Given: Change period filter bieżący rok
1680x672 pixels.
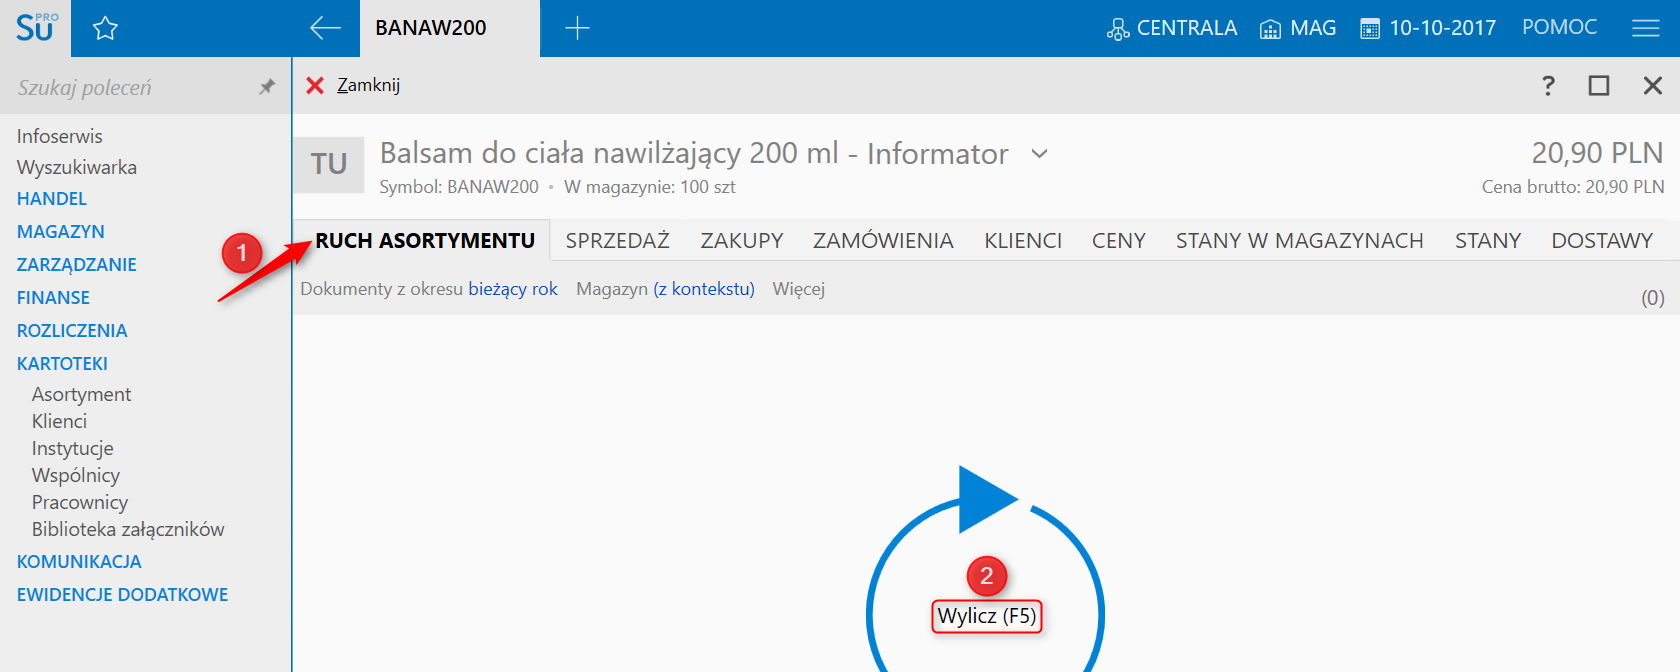Looking at the screenshot, I should pos(513,289).
